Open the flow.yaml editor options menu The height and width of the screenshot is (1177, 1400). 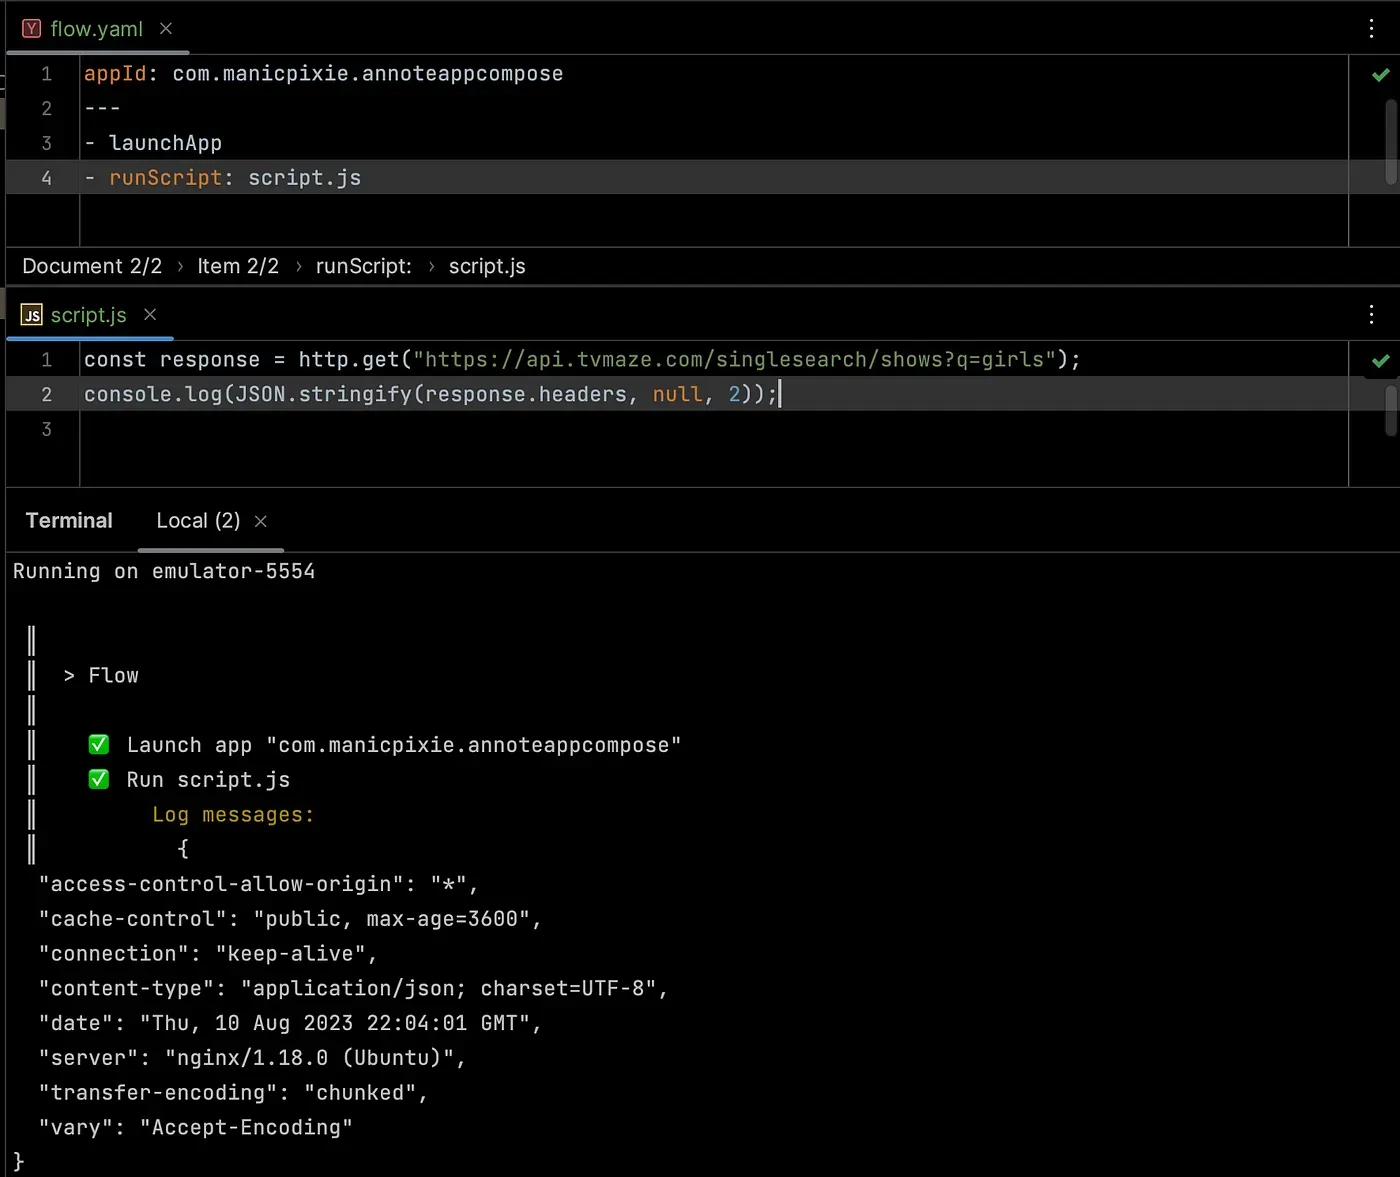point(1371,29)
